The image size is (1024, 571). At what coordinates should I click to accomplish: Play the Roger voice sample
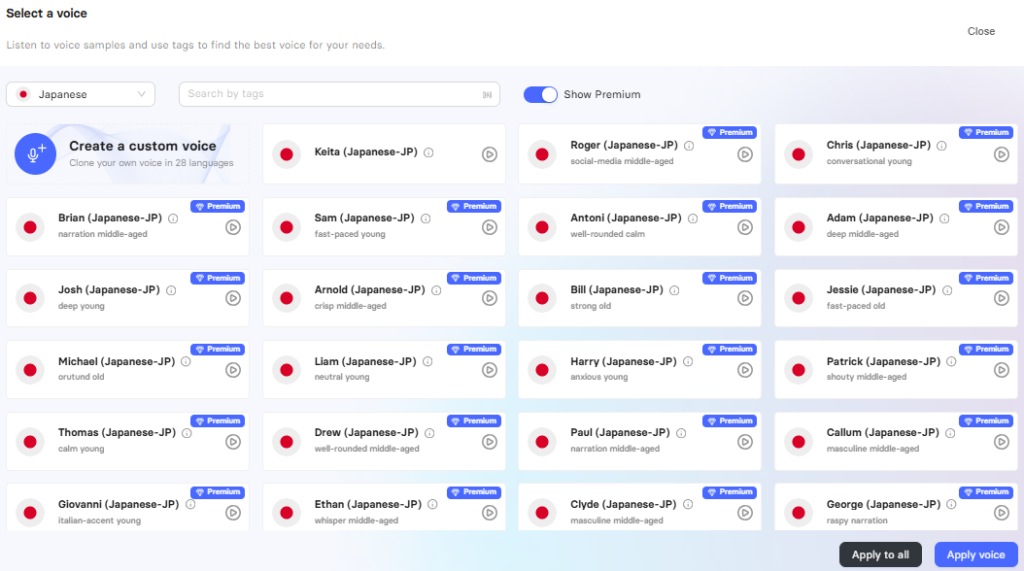(745, 154)
